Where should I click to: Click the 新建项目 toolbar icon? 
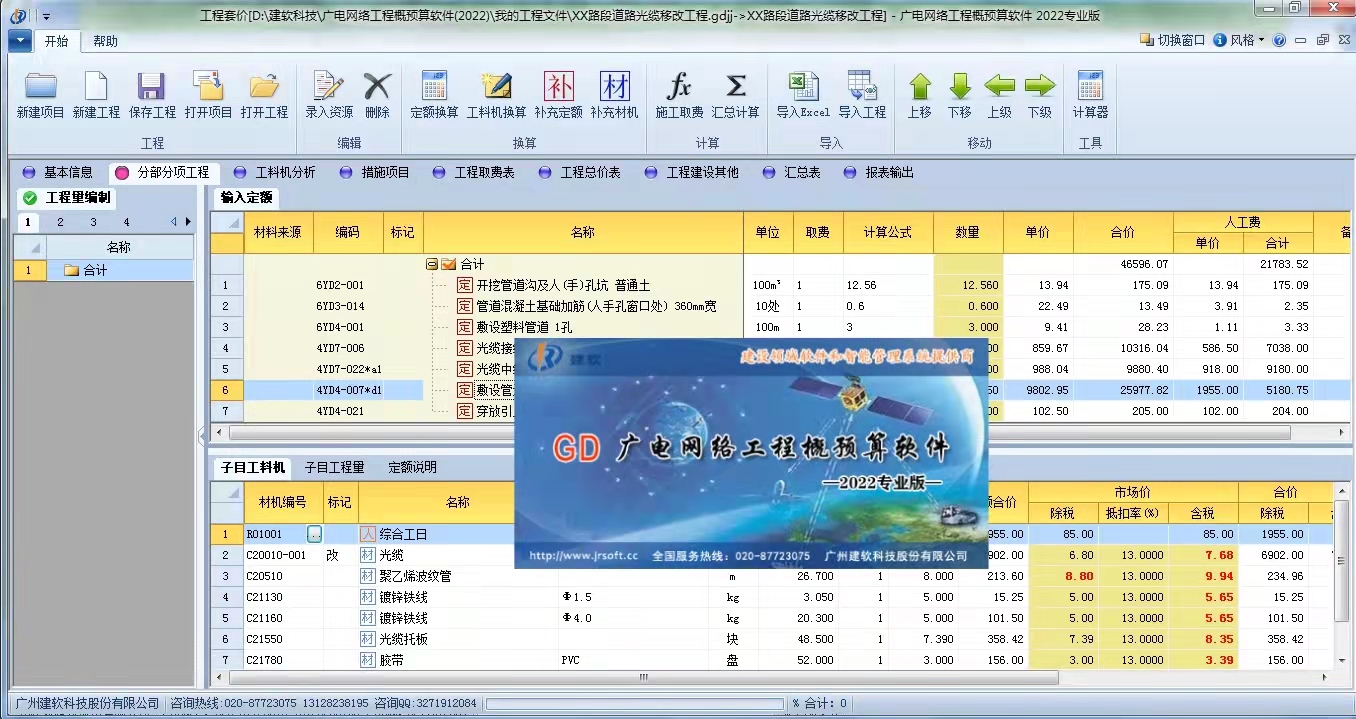point(41,86)
